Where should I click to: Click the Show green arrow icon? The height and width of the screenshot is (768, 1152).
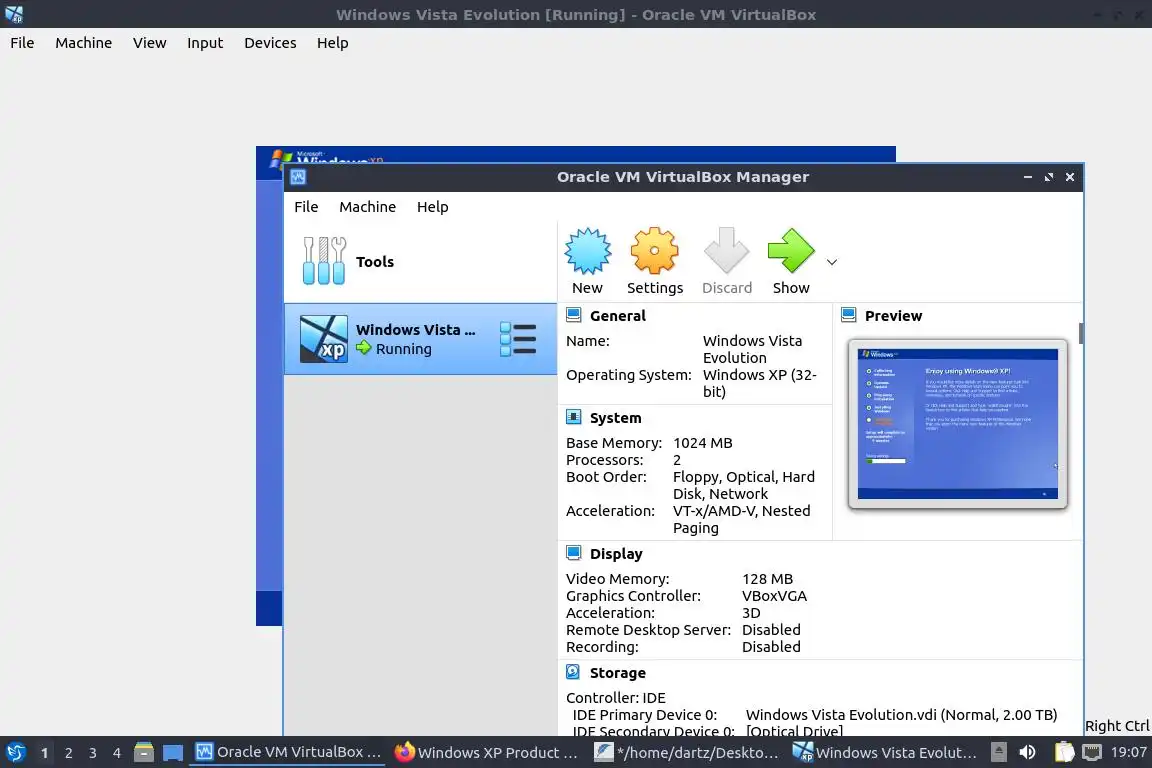[791, 251]
